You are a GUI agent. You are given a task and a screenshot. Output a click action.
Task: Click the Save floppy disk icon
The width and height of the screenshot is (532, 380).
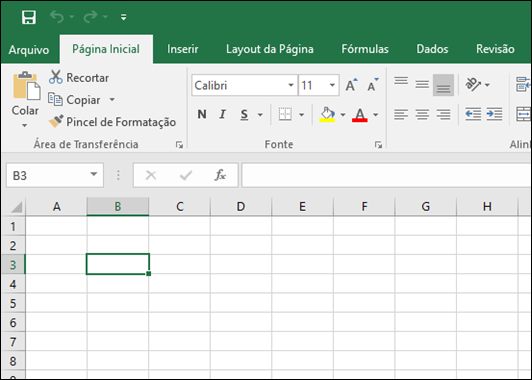[x=29, y=17]
